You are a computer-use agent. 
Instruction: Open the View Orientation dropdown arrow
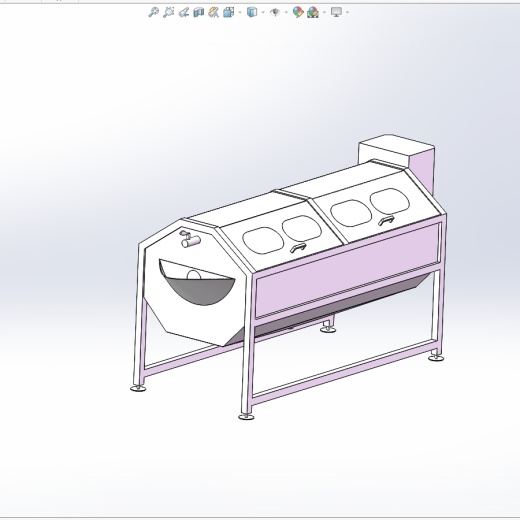pos(240,13)
